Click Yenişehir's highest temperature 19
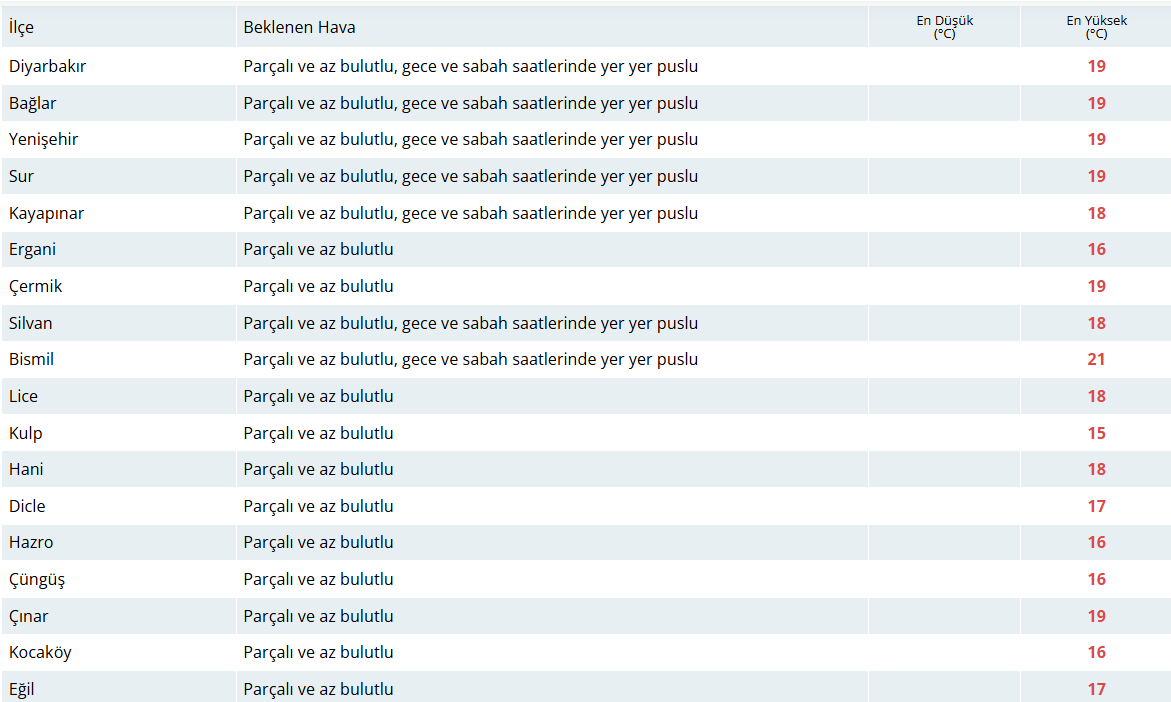 pyautogui.click(x=1096, y=140)
